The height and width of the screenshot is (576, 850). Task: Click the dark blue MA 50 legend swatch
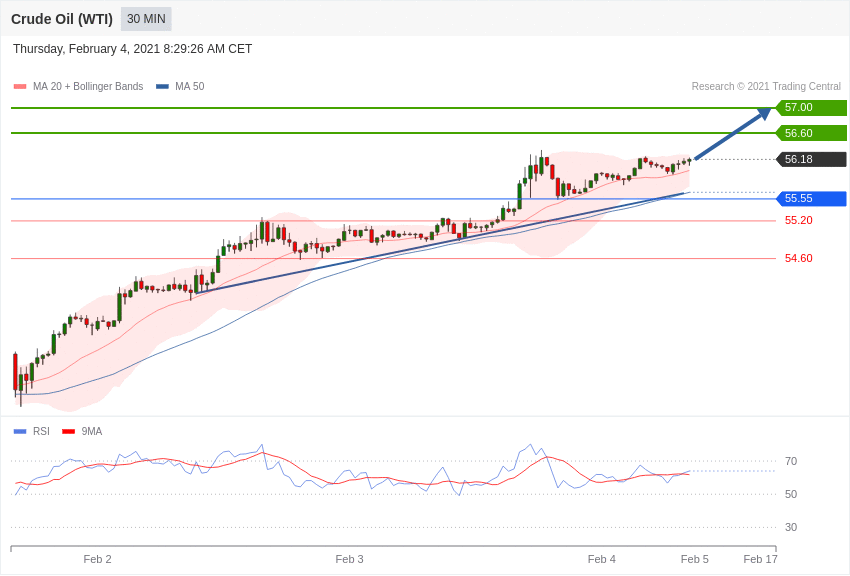tap(163, 87)
